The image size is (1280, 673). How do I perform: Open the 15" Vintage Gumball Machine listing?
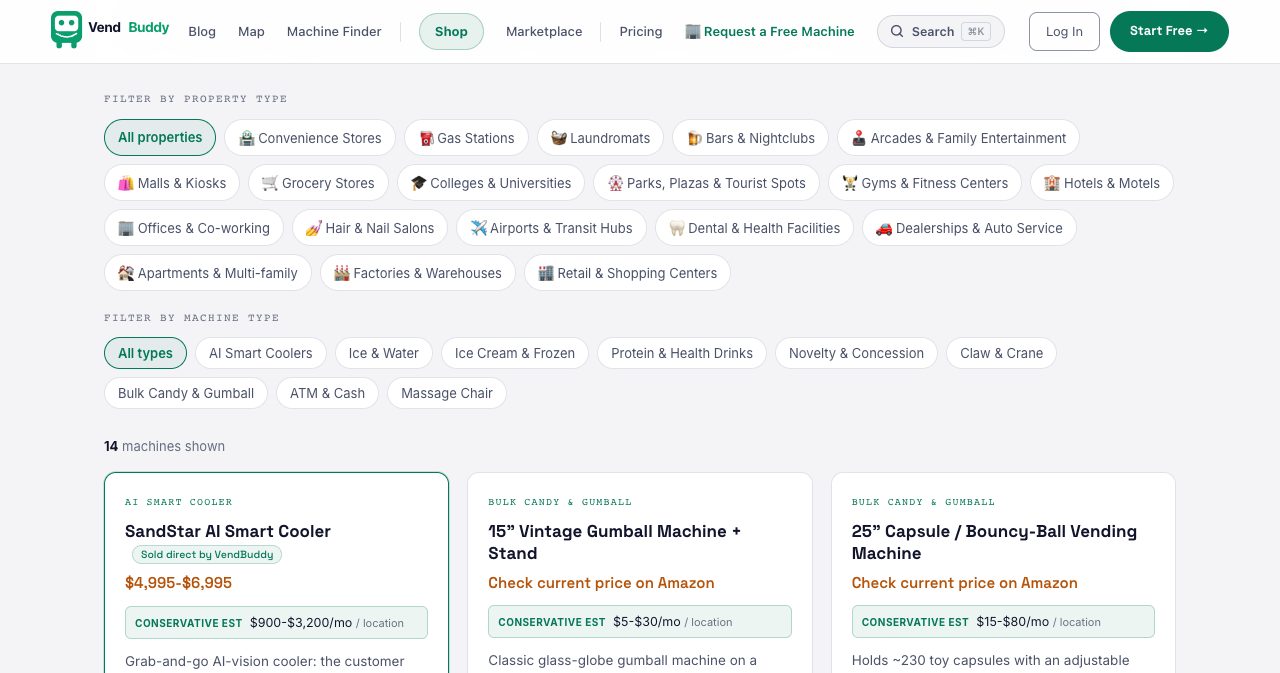pos(615,542)
